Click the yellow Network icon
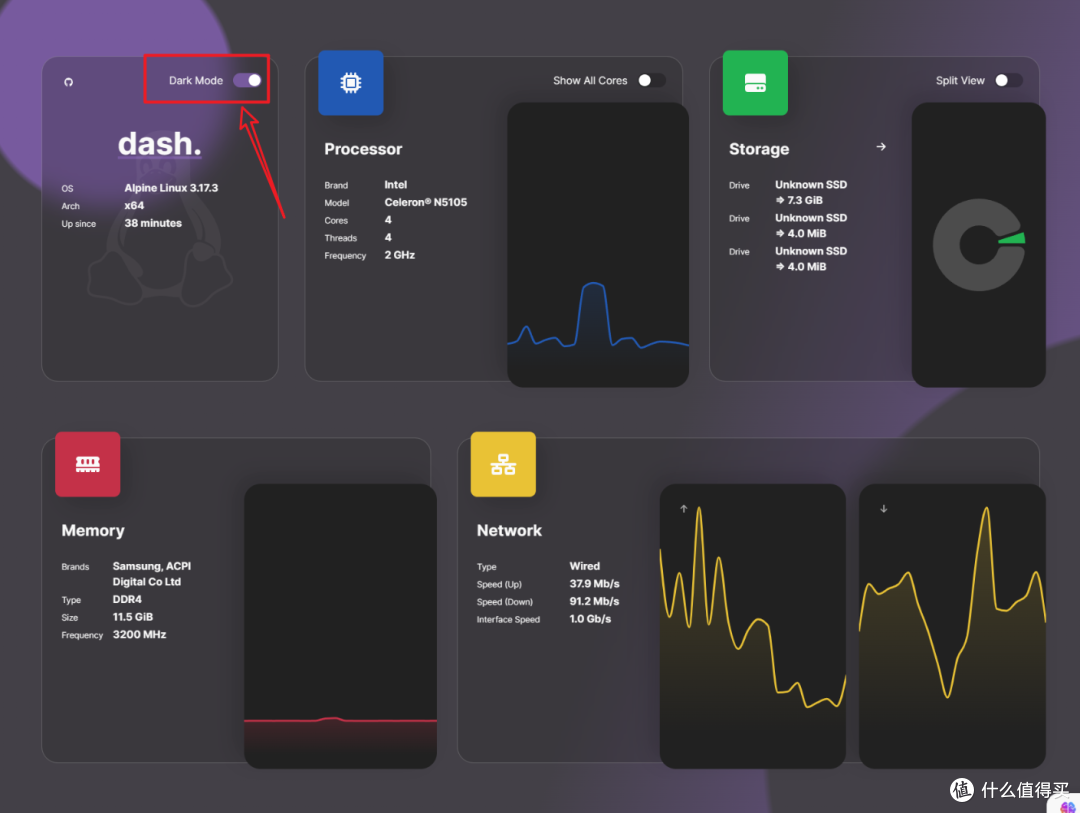 click(503, 464)
